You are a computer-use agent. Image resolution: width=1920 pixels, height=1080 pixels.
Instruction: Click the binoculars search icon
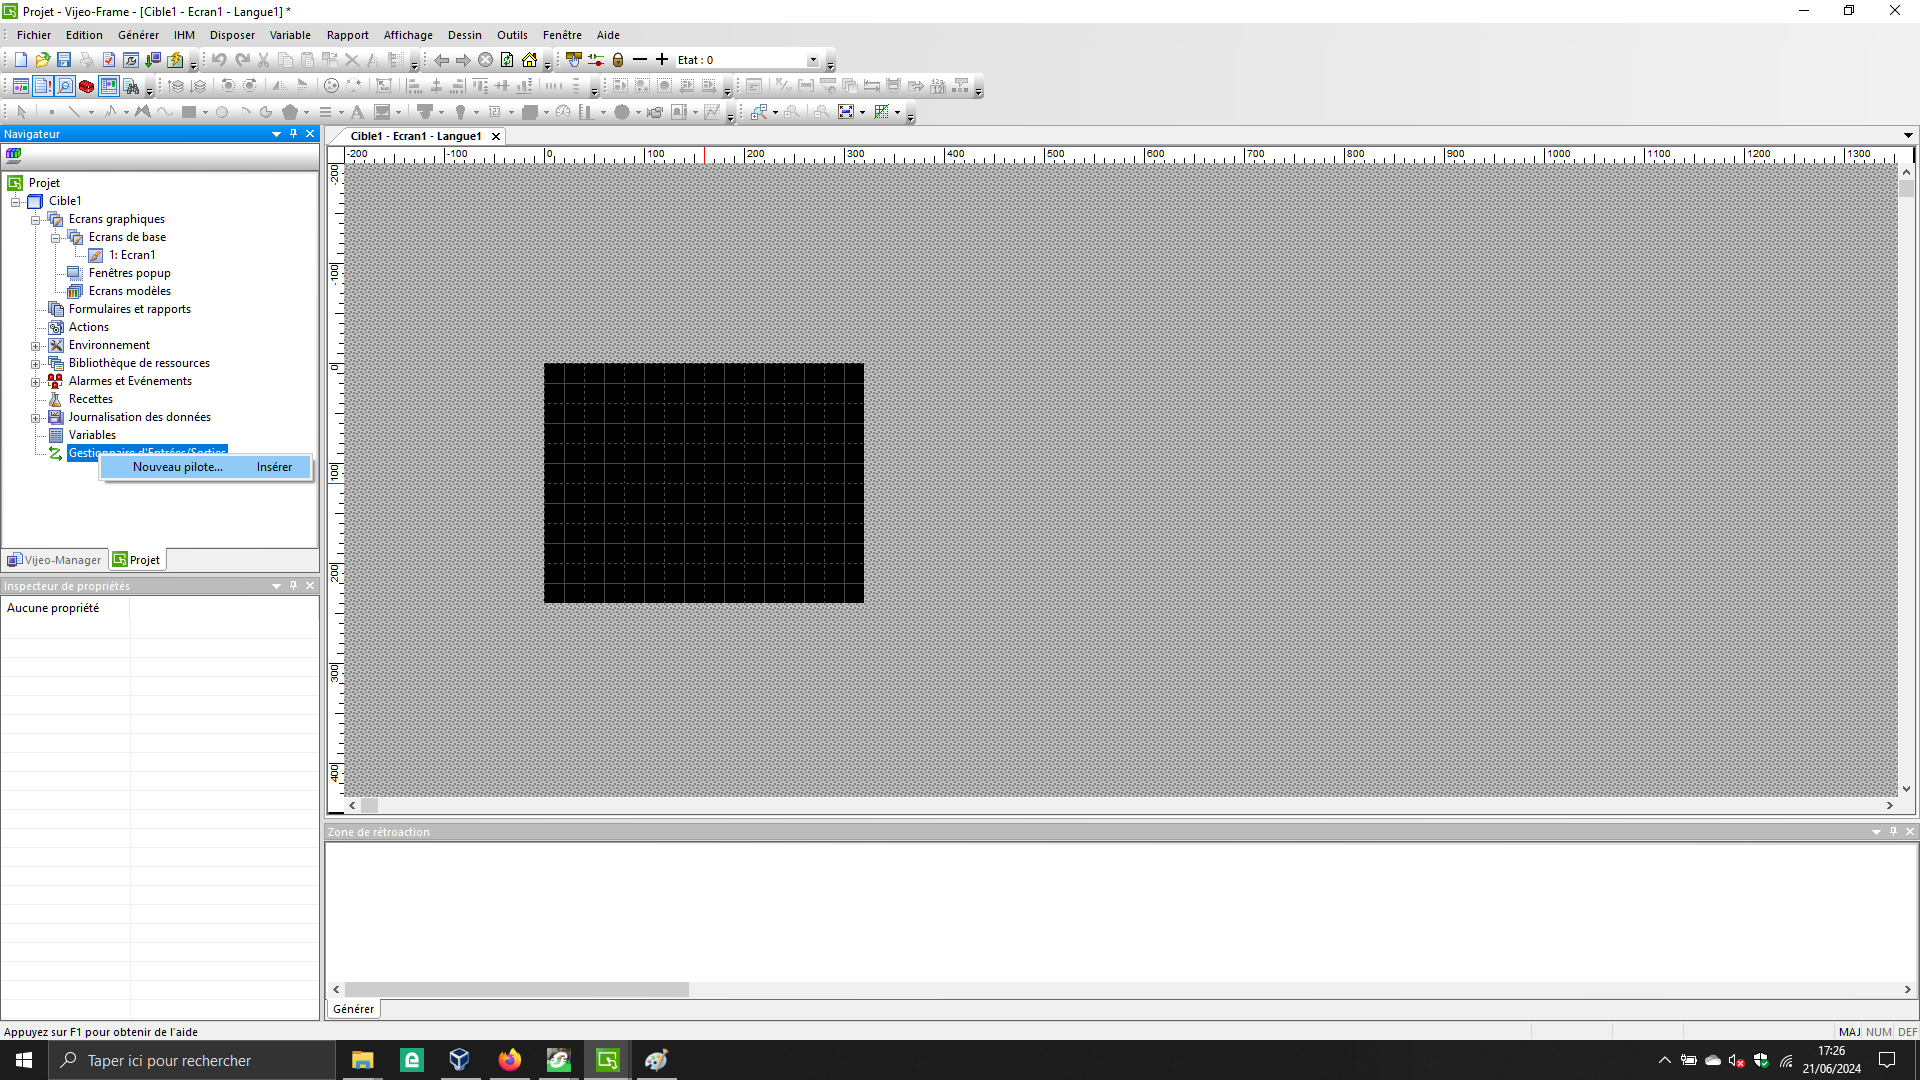pyautogui.click(x=131, y=86)
